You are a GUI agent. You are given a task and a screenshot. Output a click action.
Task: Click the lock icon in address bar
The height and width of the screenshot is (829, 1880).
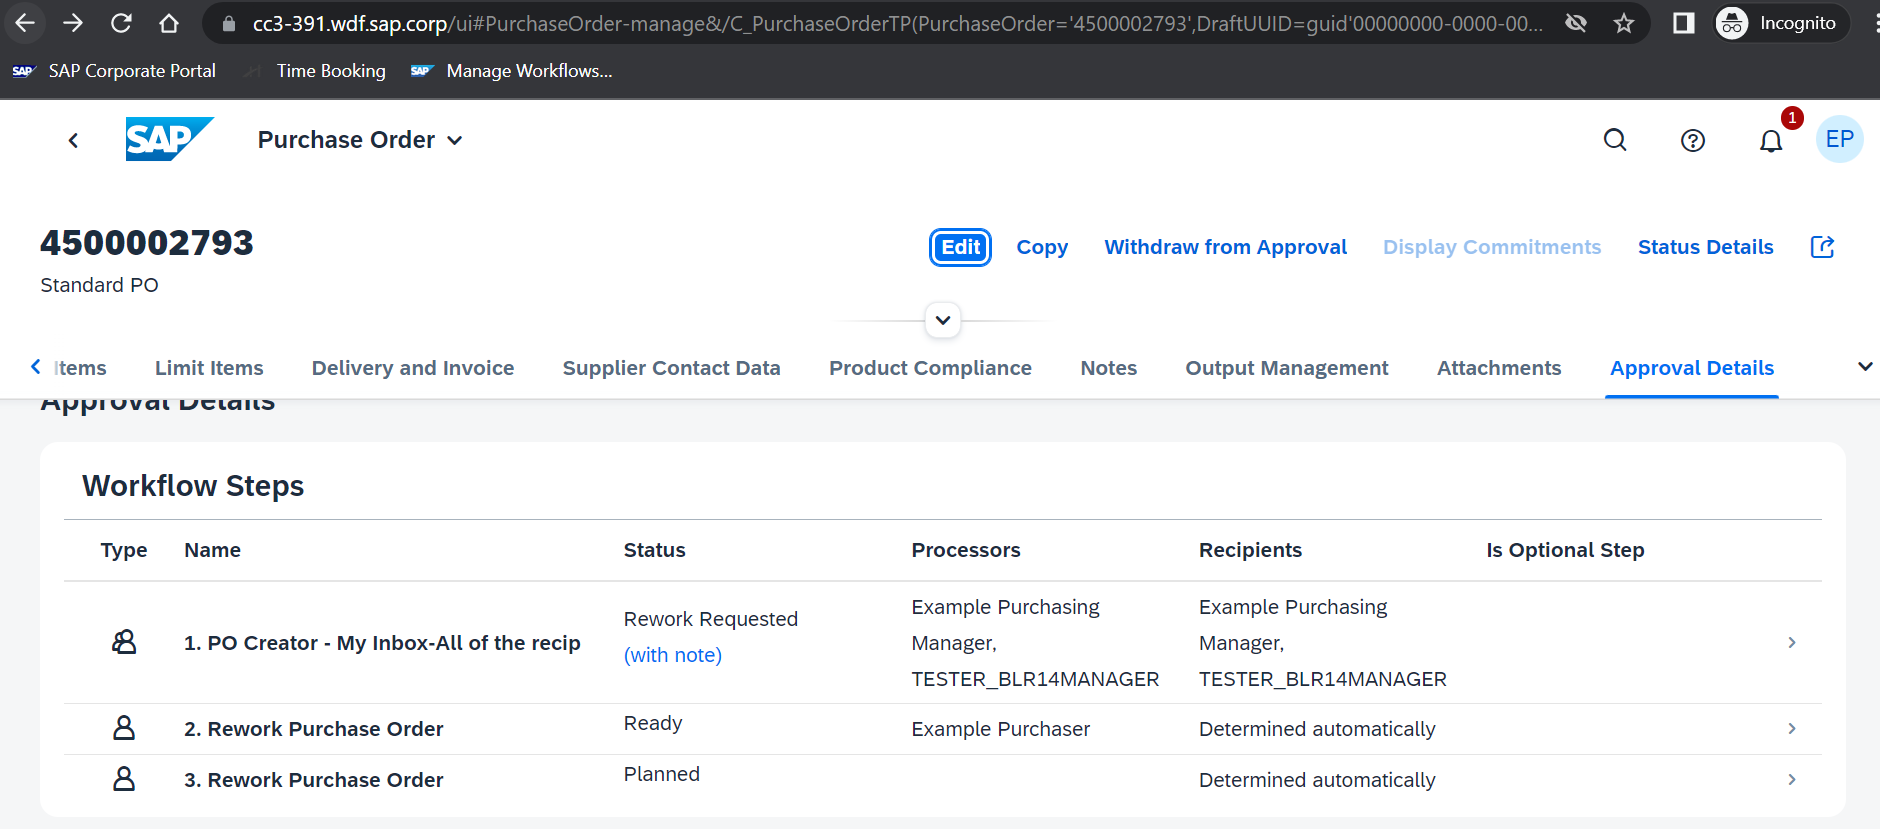[x=229, y=23]
